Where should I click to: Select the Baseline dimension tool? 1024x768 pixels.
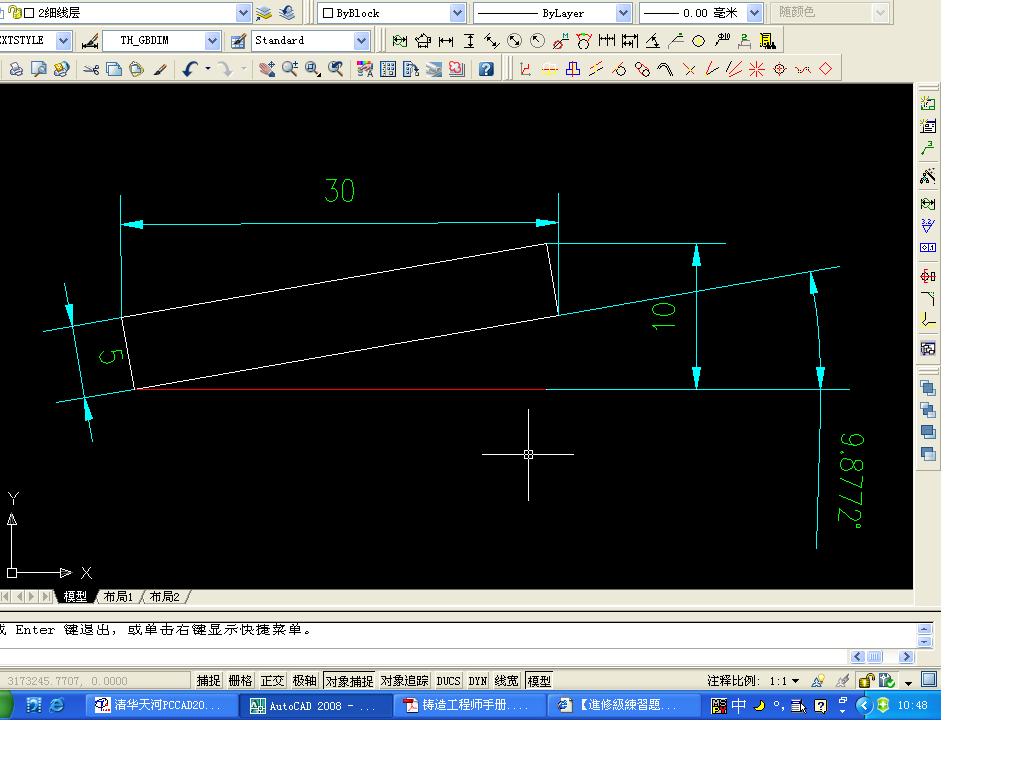(x=630, y=41)
